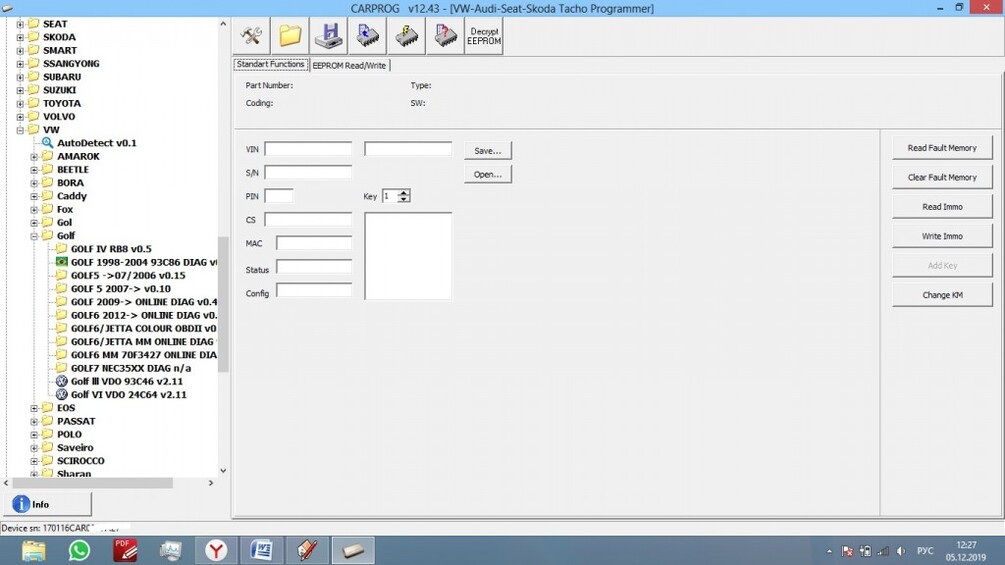Viewport: 1005px width, 565px height.
Task: Select GOLF6/JETTA COLOUR OBDII item
Action: pos(144,329)
